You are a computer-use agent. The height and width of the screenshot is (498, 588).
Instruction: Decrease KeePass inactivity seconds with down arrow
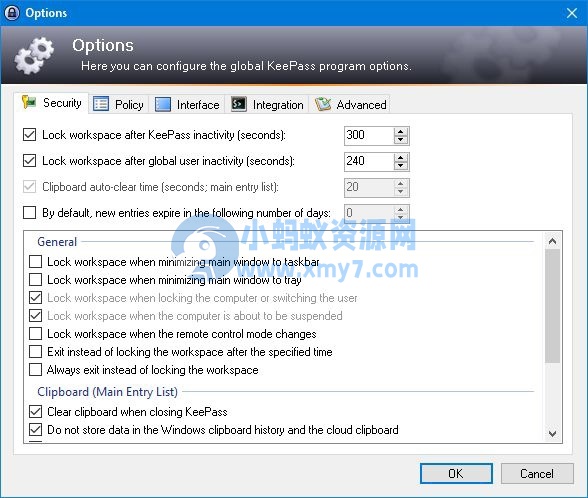[400, 140]
